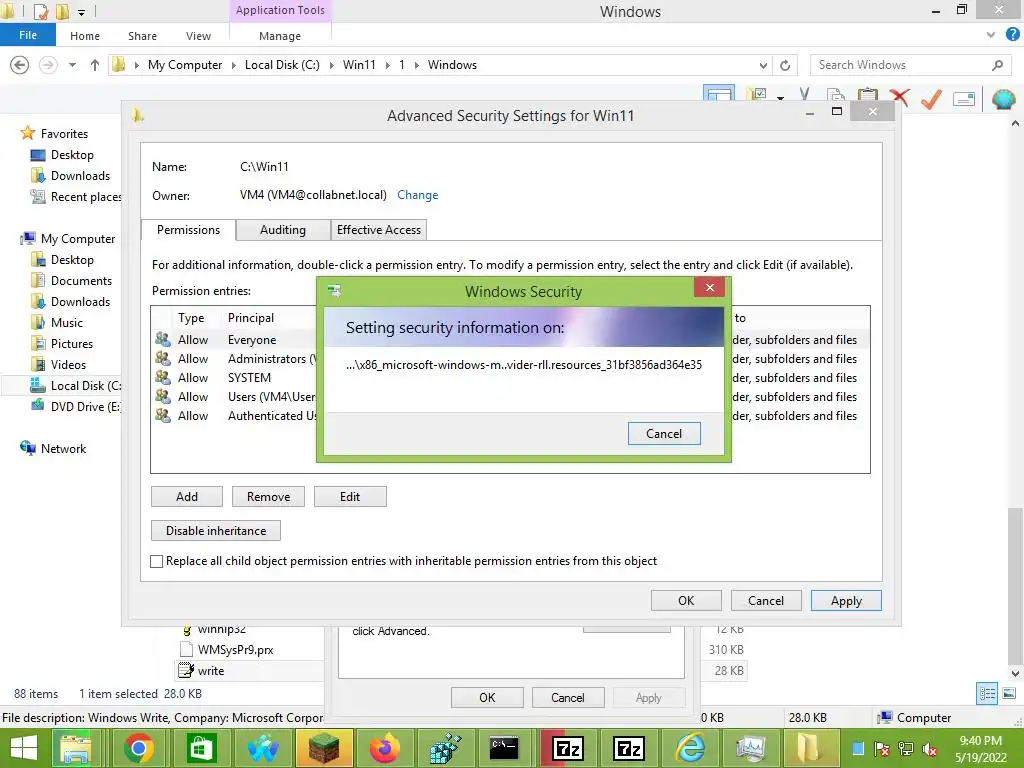Cancel the Windows Security progress dialog

[664, 434]
